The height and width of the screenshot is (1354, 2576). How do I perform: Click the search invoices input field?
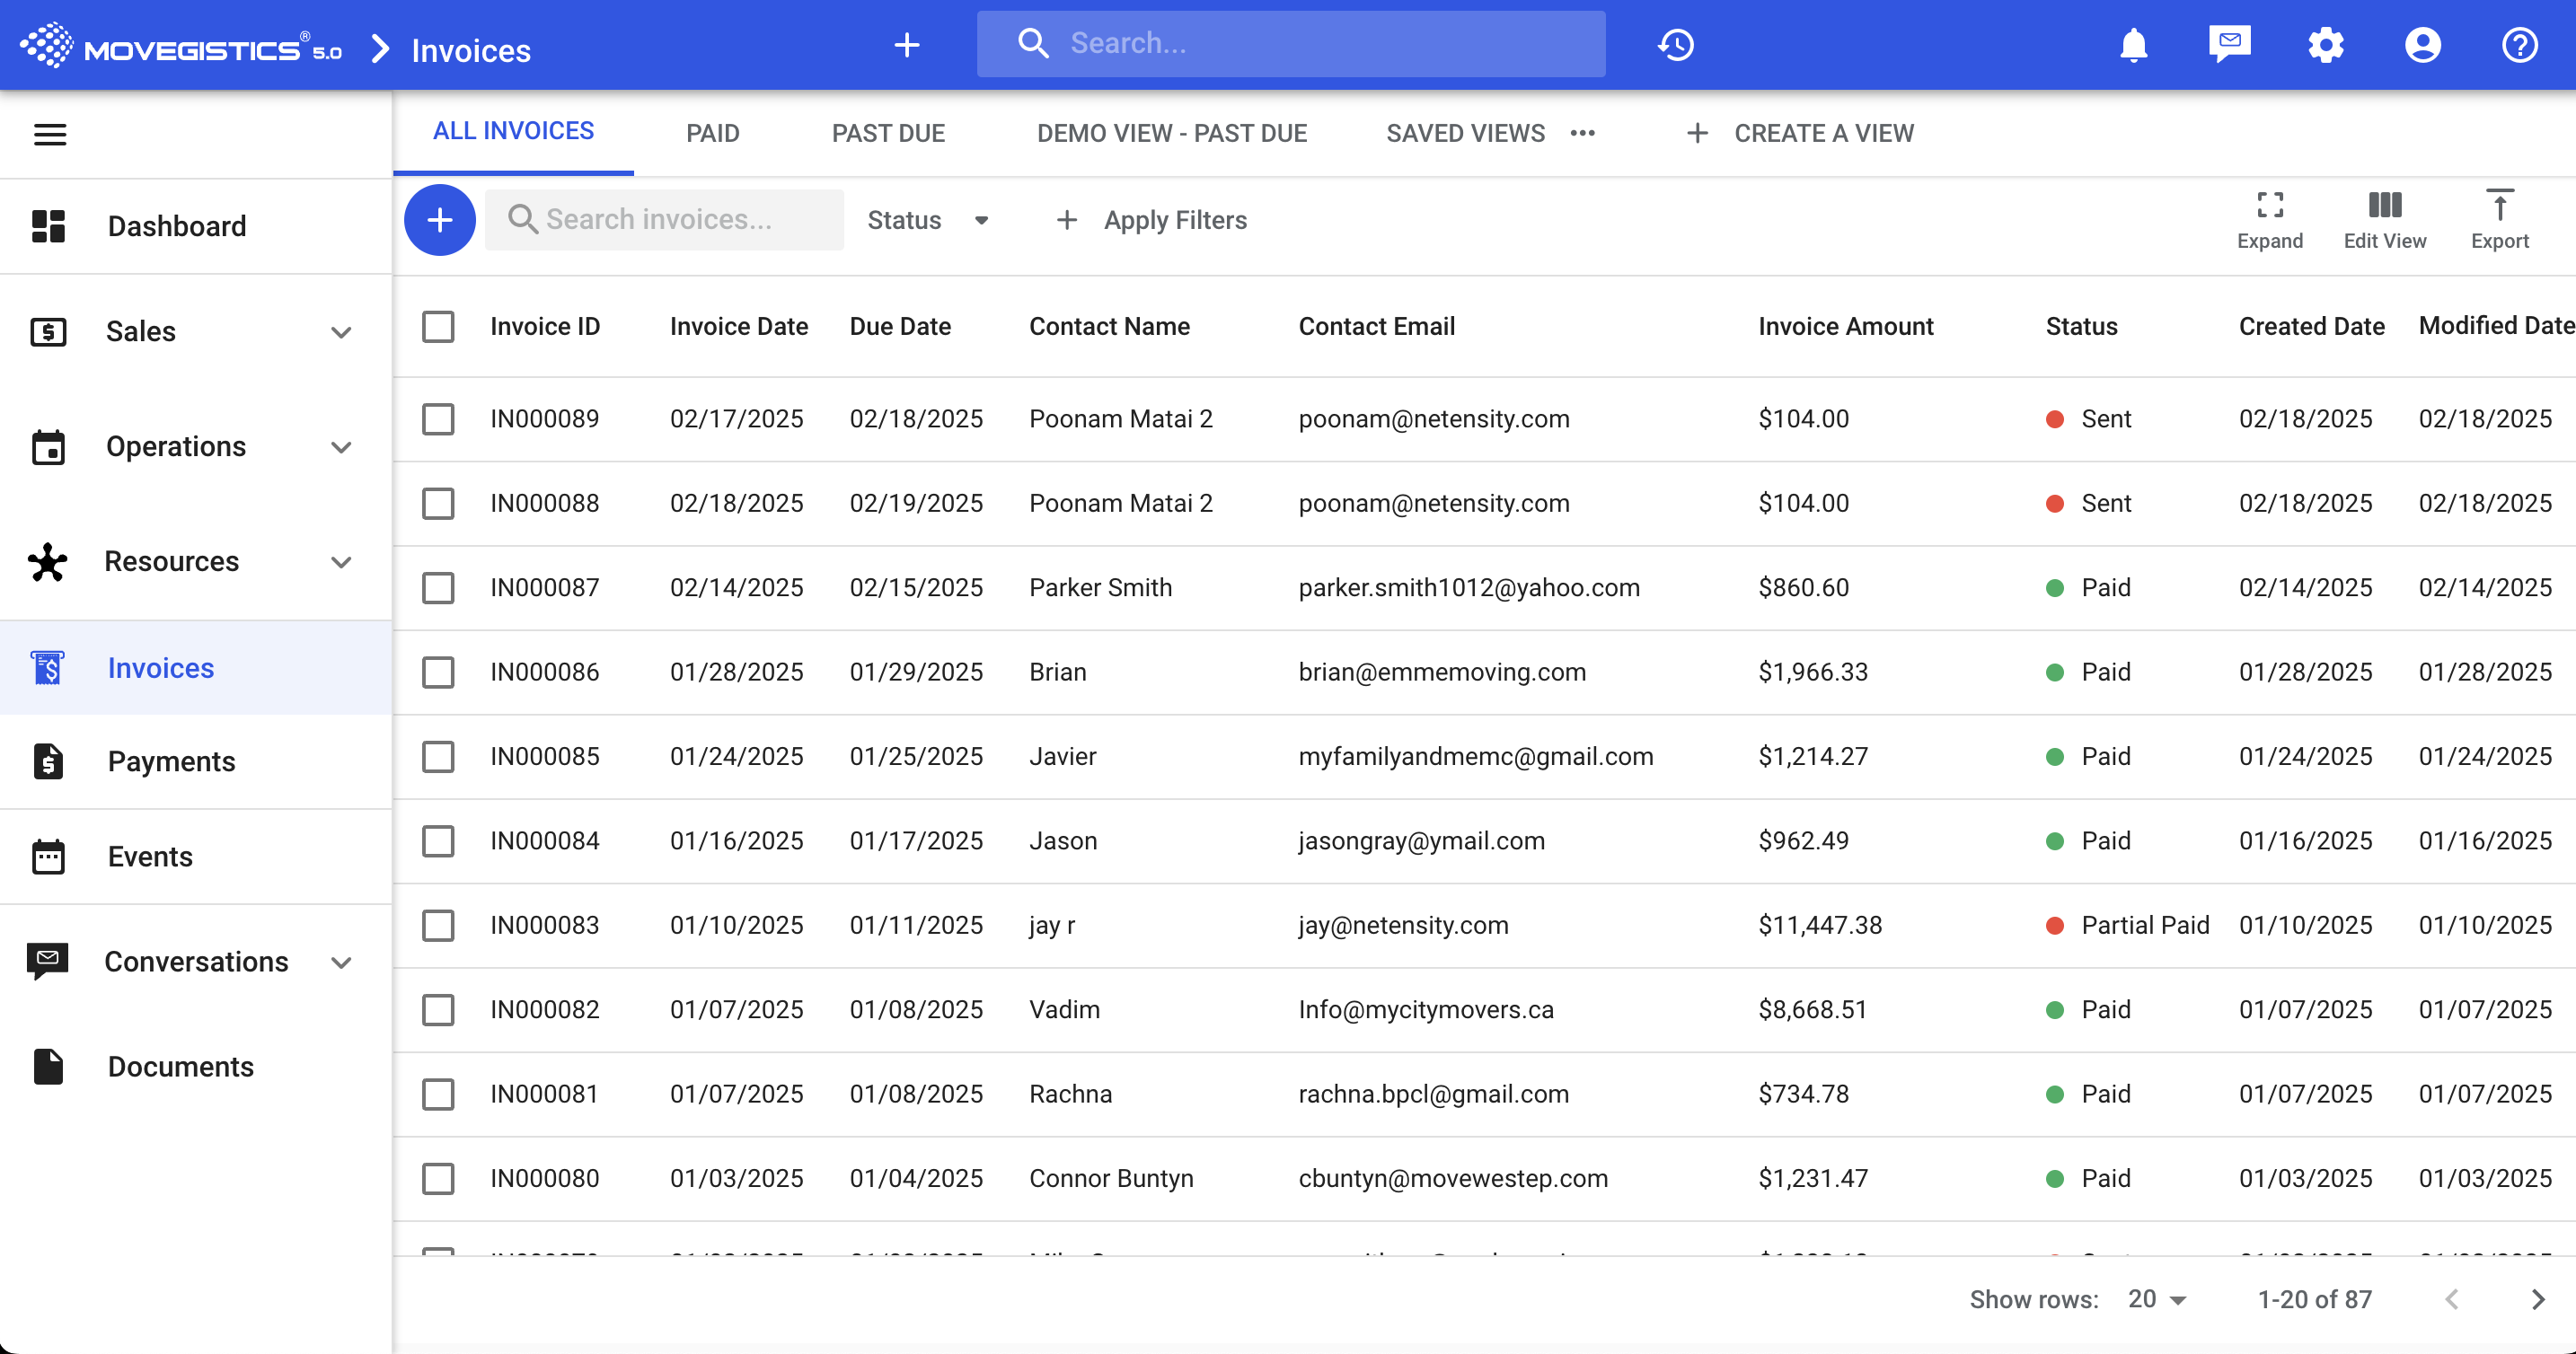tap(665, 219)
